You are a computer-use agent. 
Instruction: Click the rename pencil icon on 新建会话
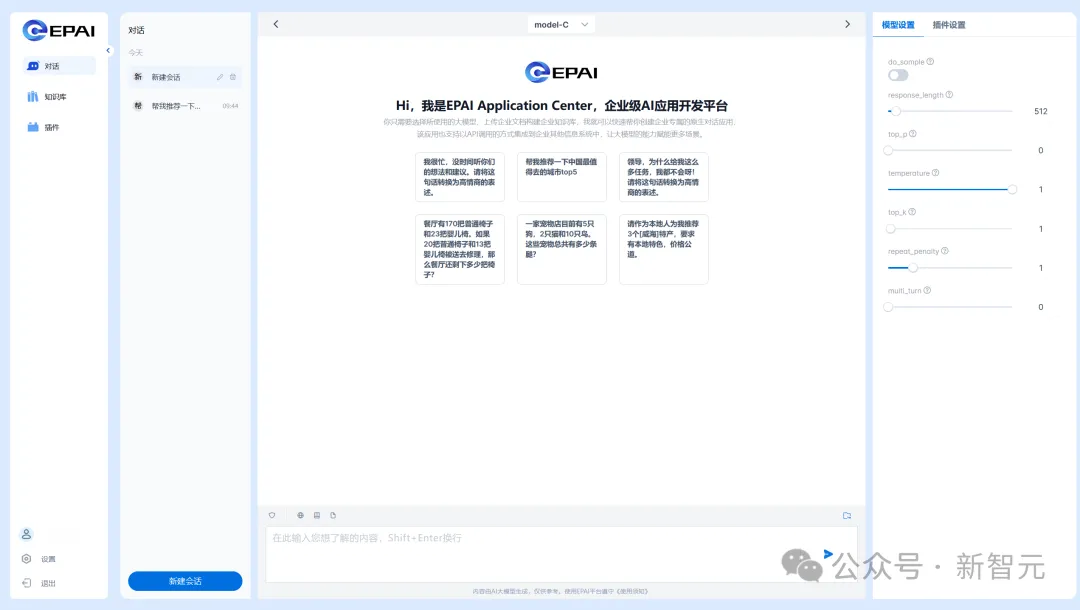pos(220,77)
